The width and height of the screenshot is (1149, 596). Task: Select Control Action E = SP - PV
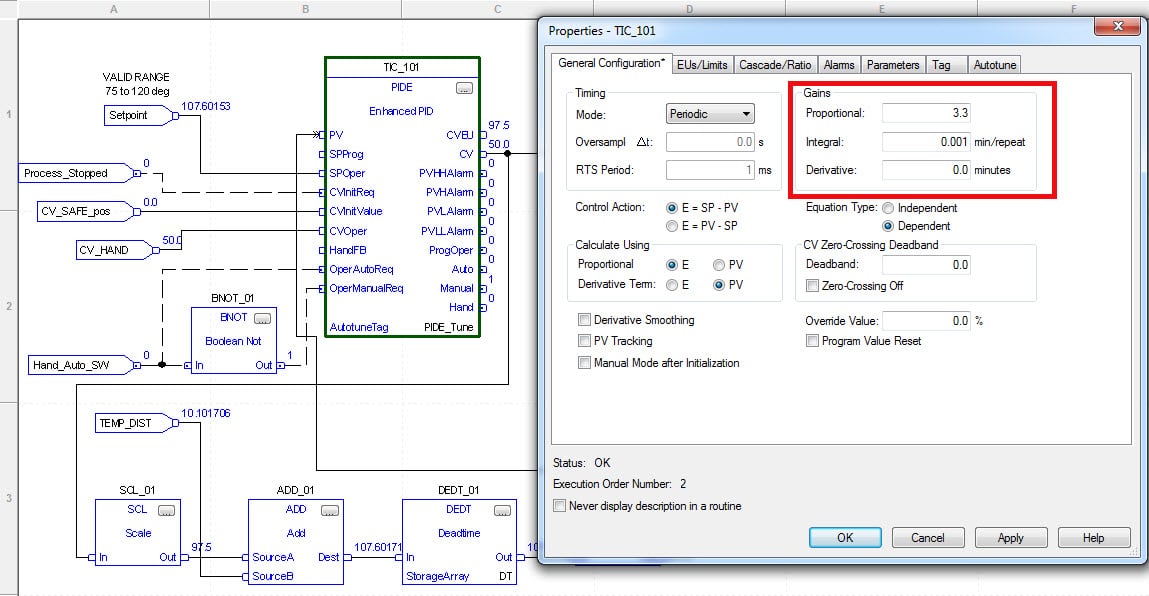pyautogui.click(x=671, y=207)
